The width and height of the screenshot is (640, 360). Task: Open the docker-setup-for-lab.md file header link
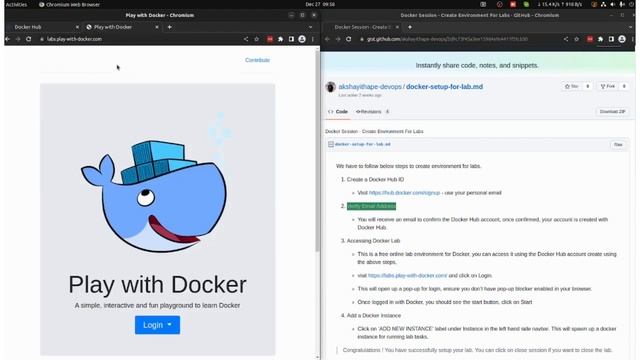pyautogui.click(x=362, y=144)
